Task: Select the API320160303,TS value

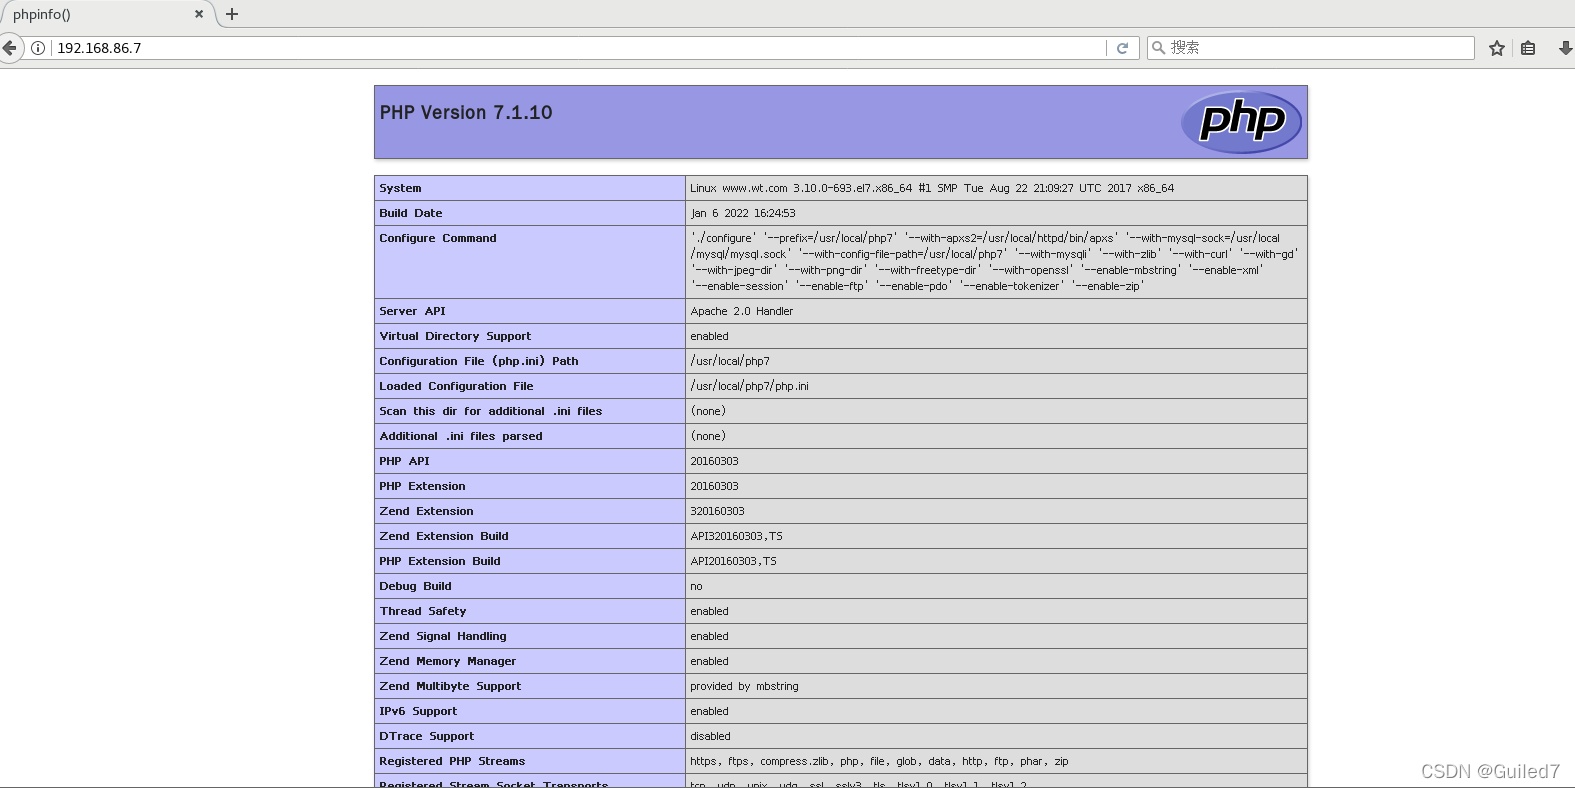Action: 736,536
